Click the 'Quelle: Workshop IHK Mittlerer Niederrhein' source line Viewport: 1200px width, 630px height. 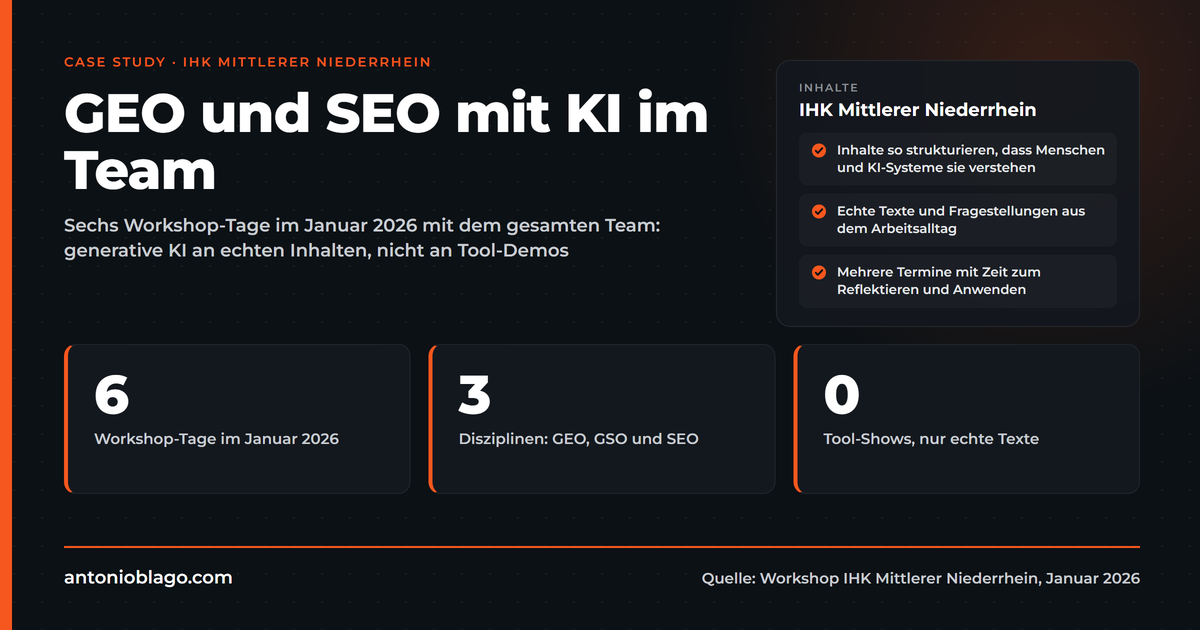coord(921,578)
